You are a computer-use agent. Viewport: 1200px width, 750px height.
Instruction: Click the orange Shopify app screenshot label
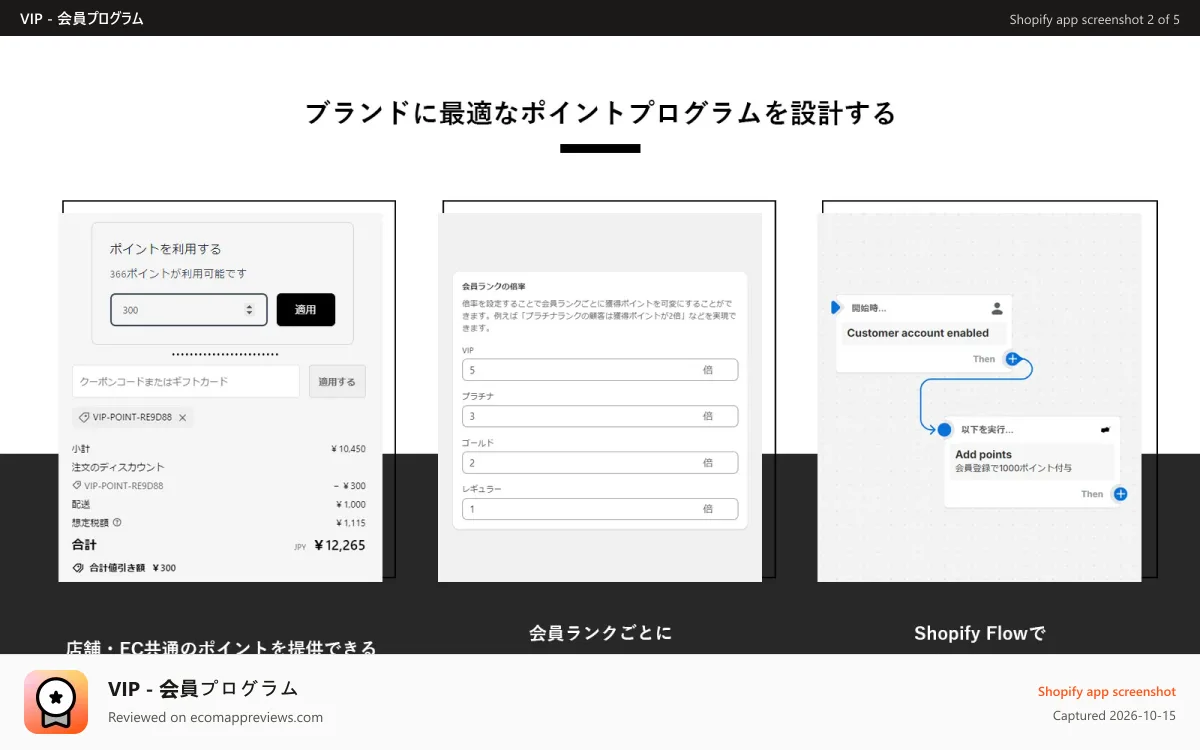tap(1107, 692)
